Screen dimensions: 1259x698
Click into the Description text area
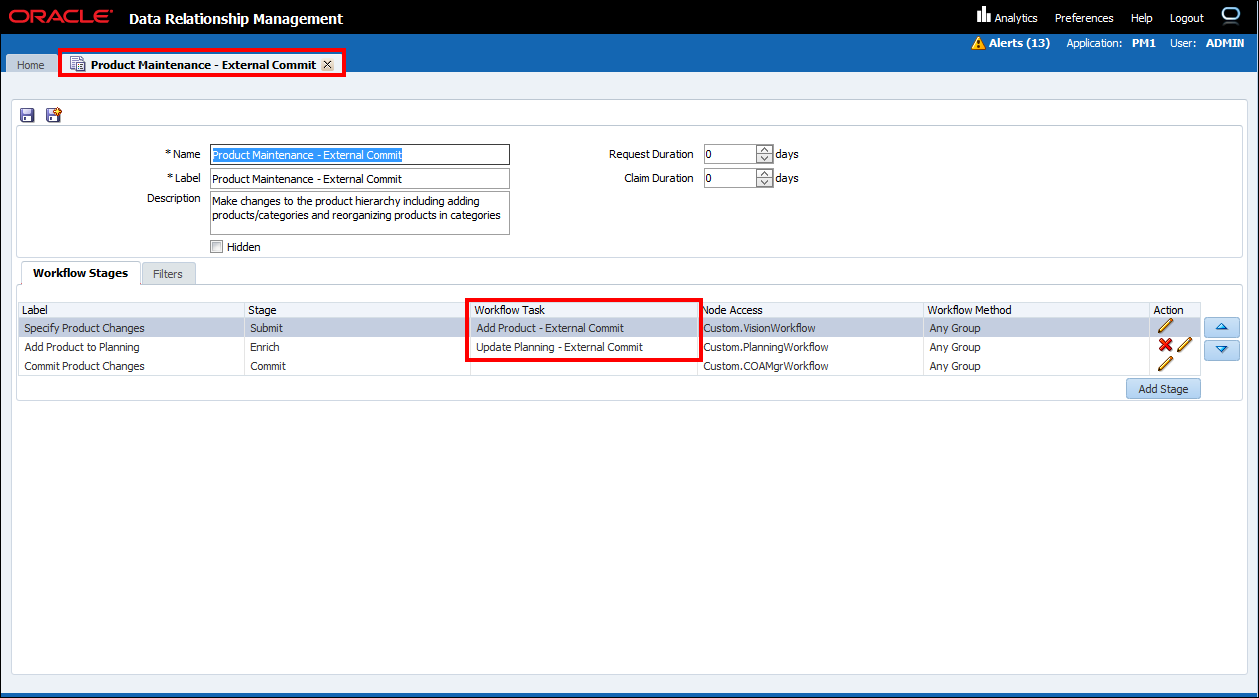[x=360, y=213]
